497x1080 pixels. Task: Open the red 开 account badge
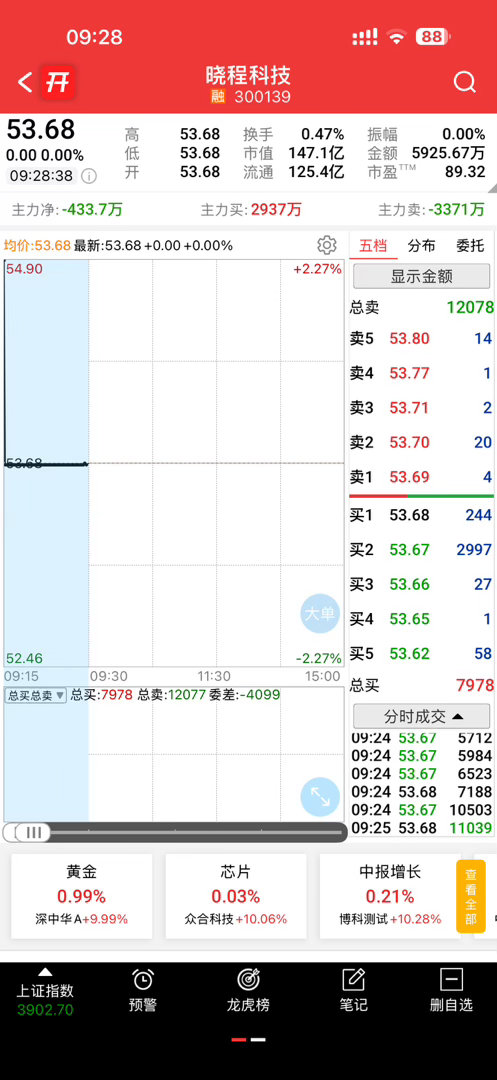tap(58, 83)
